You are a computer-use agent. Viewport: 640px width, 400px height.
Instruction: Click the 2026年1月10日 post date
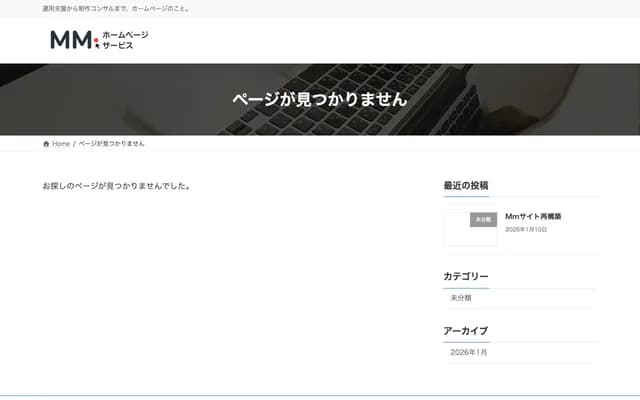coord(526,230)
